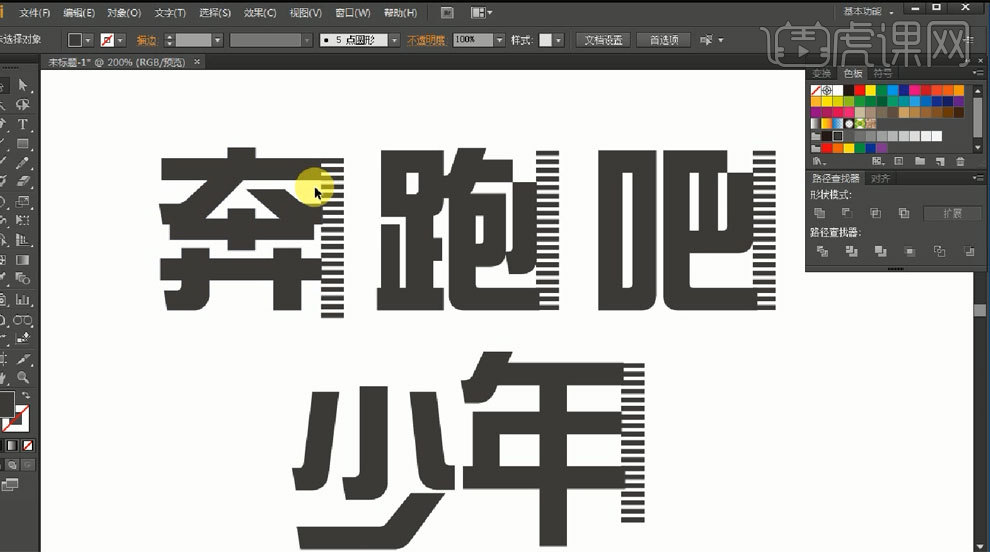Click the Intersect shape mode icon
Image resolution: width=990 pixels, height=552 pixels.
pos(875,213)
